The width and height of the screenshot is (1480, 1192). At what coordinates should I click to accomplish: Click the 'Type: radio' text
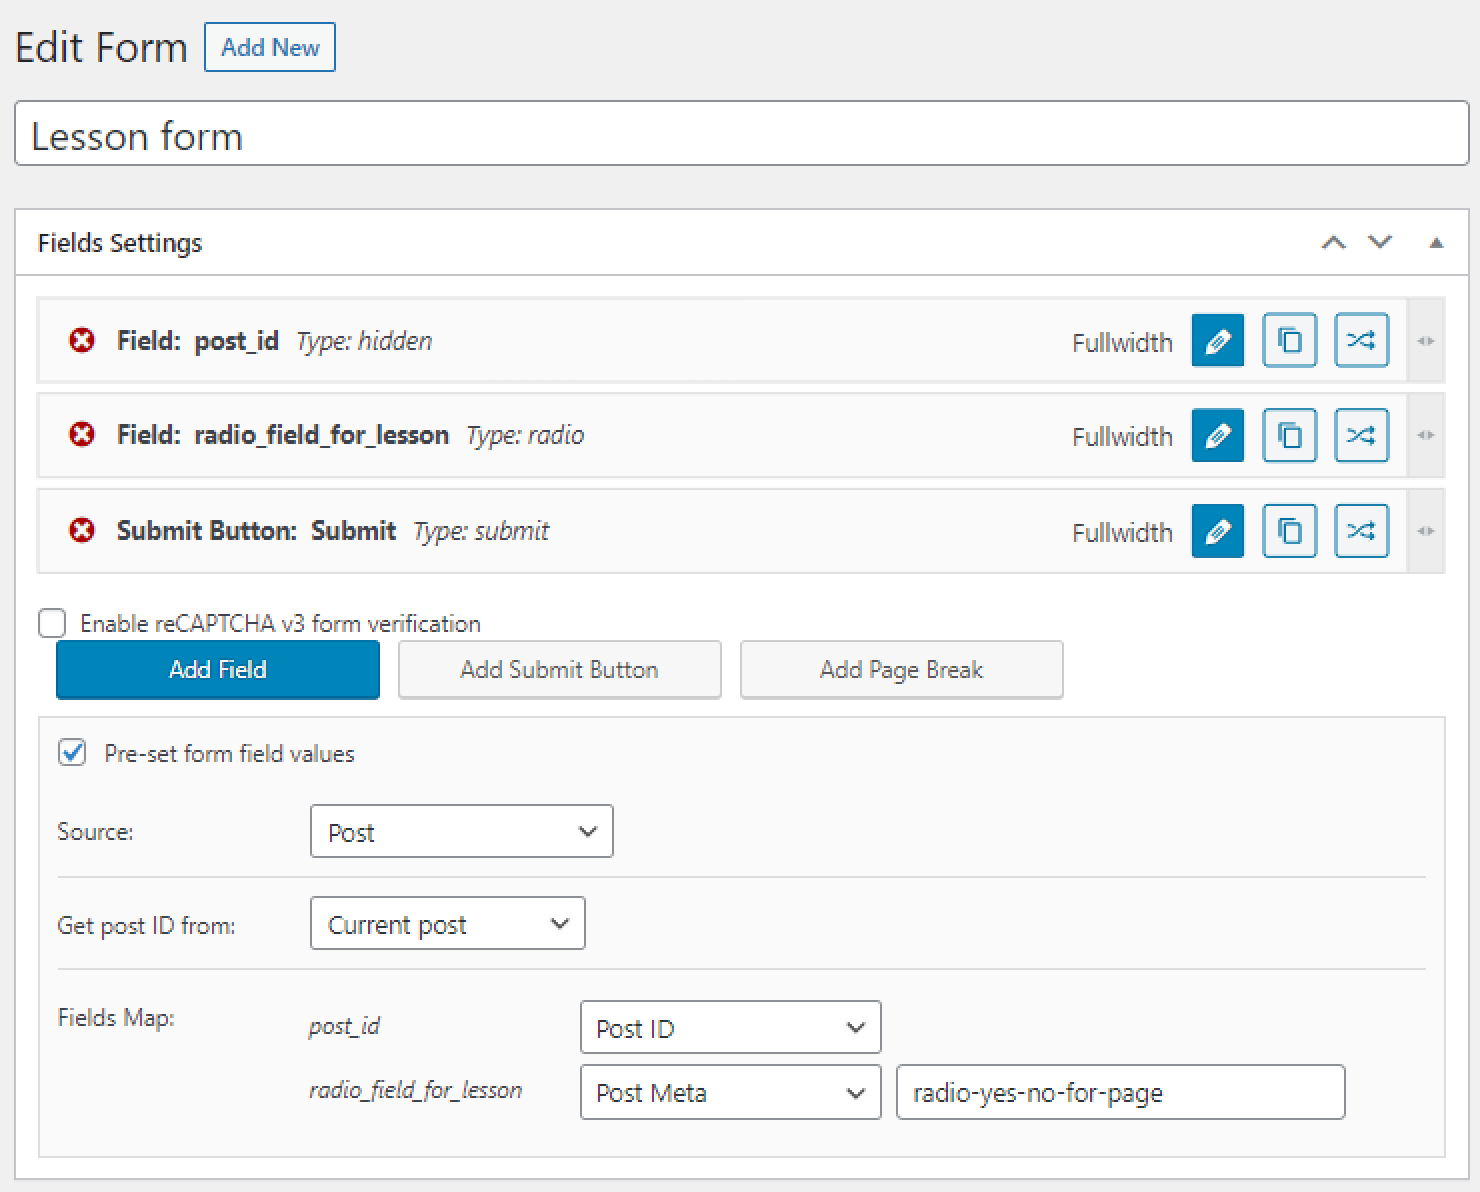pyautogui.click(x=525, y=435)
